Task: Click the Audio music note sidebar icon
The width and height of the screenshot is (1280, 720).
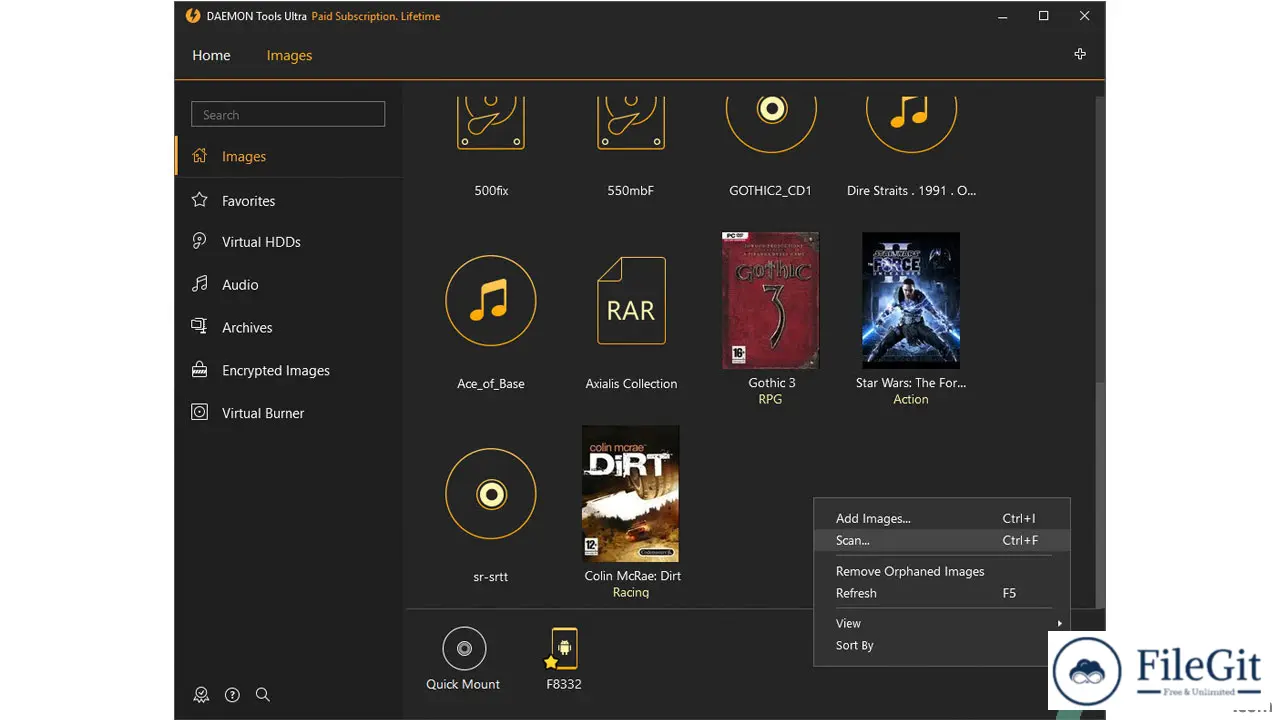Action: [200, 284]
